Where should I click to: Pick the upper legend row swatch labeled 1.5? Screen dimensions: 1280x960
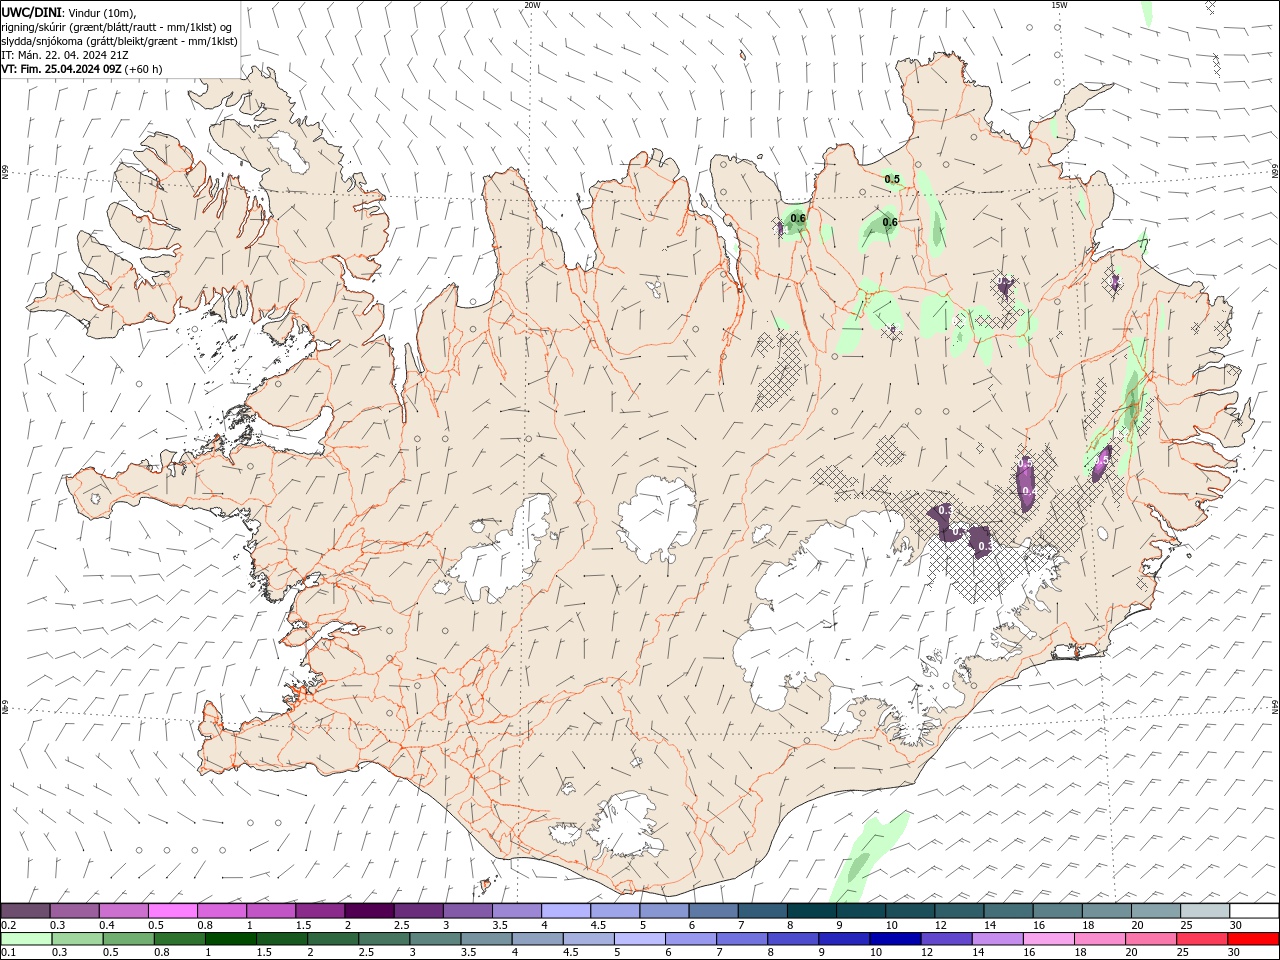[x=319, y=911]
